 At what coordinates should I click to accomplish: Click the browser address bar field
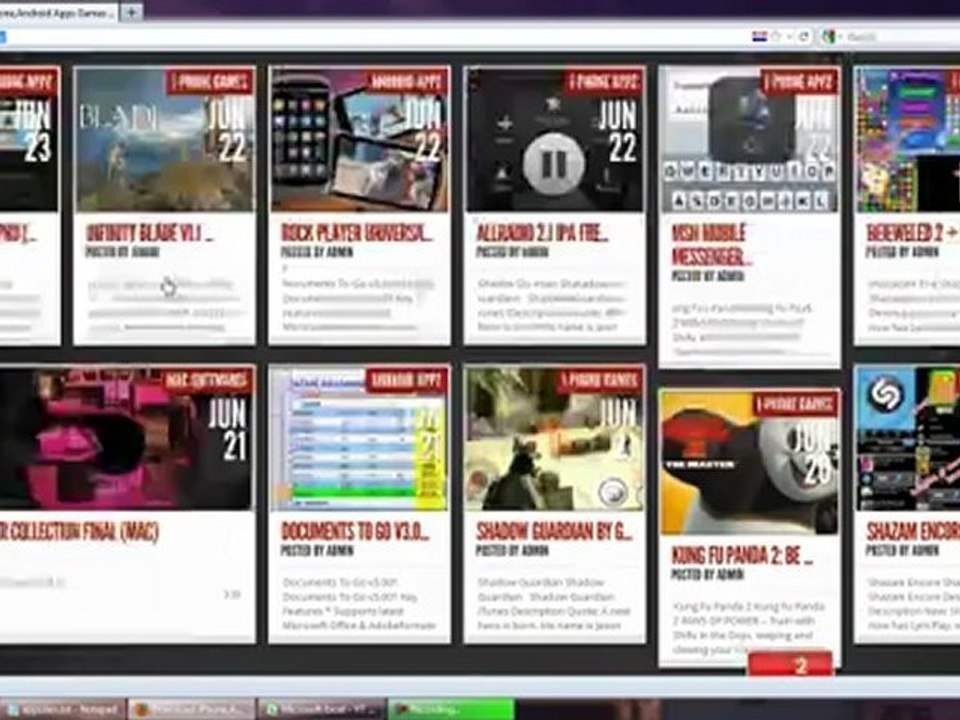pyautogui.click(x=373, y=37)
